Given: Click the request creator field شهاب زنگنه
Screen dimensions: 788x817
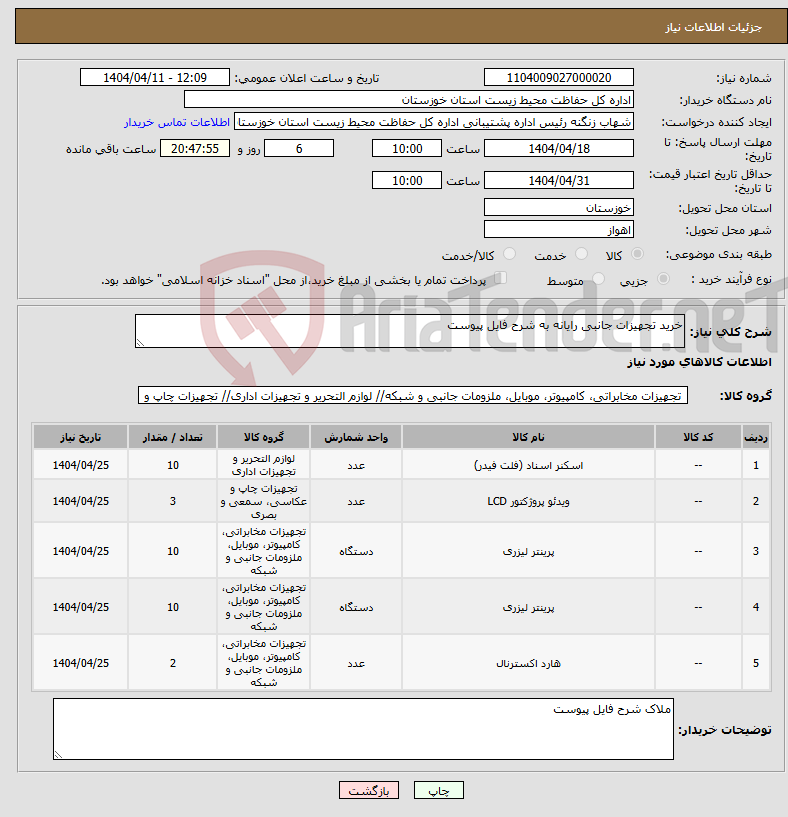Looking at the screenshot, I should tap(434, 122).
